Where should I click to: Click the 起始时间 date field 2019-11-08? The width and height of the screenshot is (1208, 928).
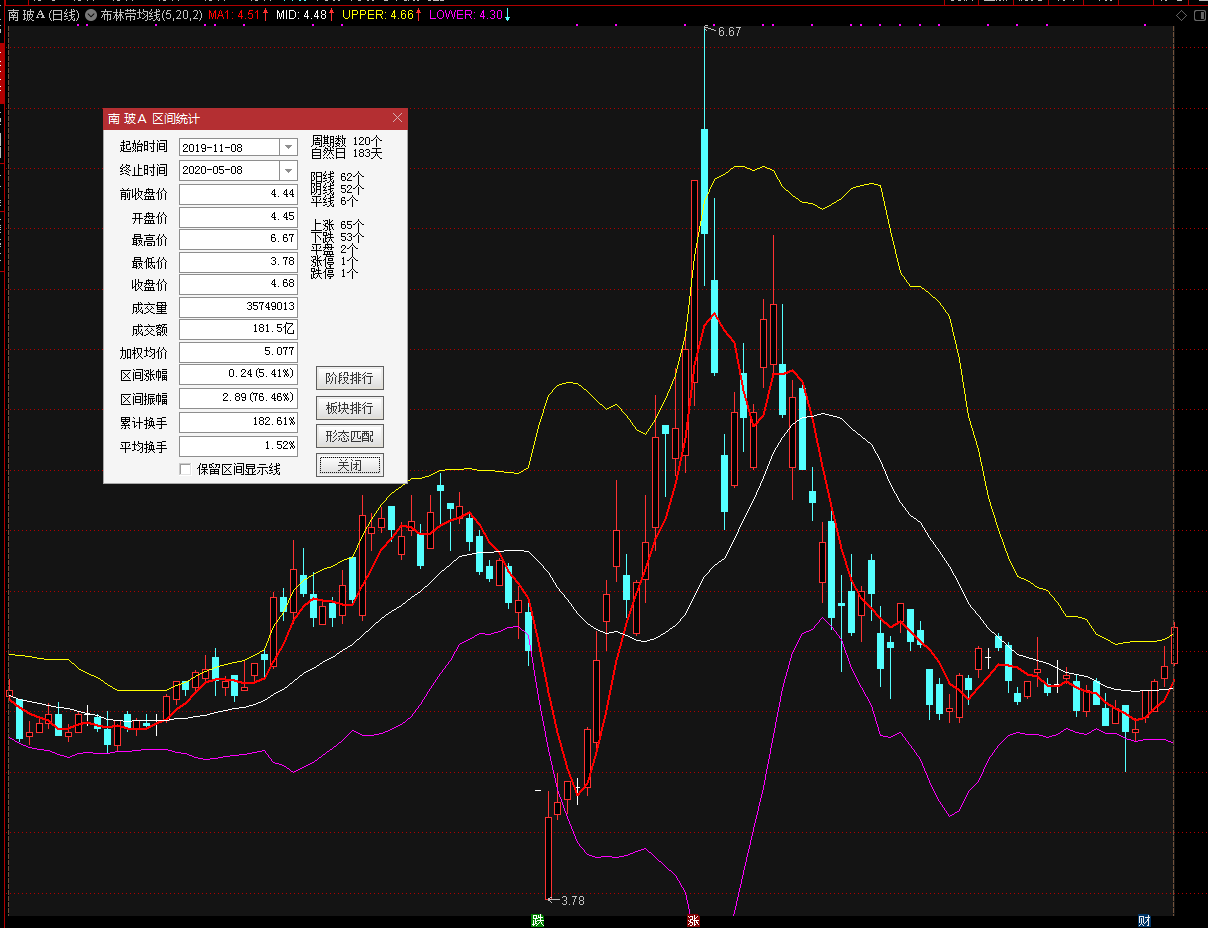[x=230, y=147]
